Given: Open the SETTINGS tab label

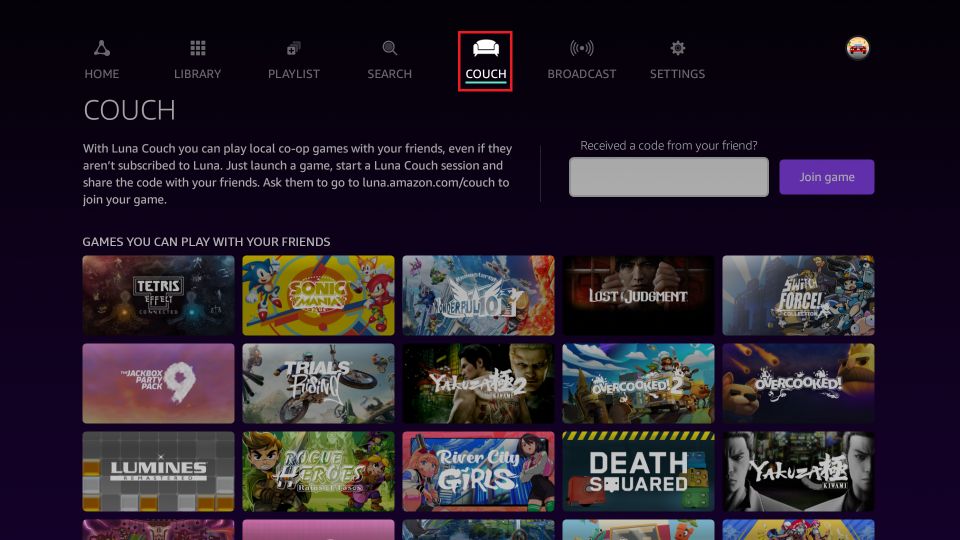Looking at the screenshot, I should point(677,73).
